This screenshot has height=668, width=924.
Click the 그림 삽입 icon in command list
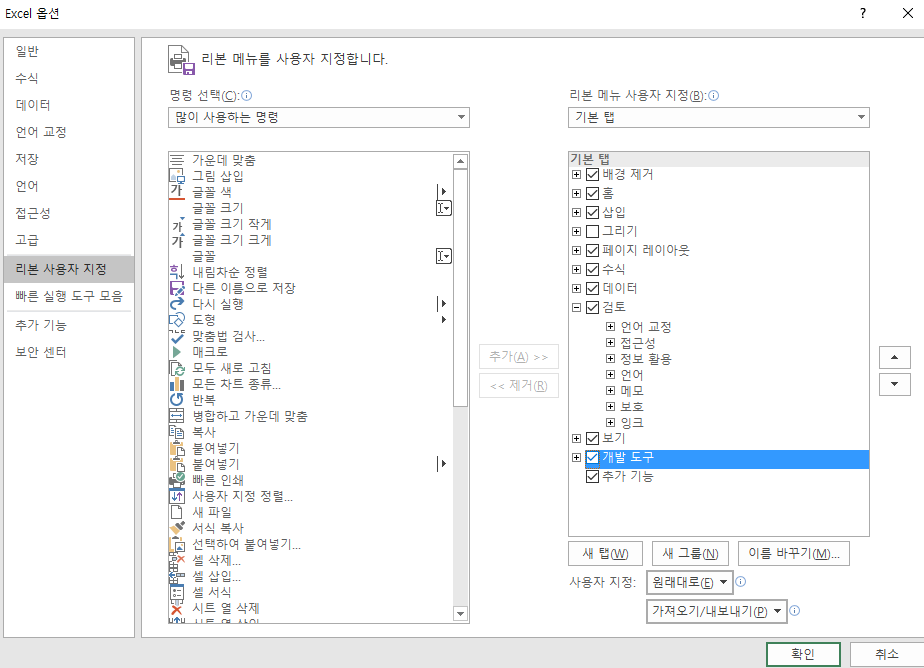point(177,176)
